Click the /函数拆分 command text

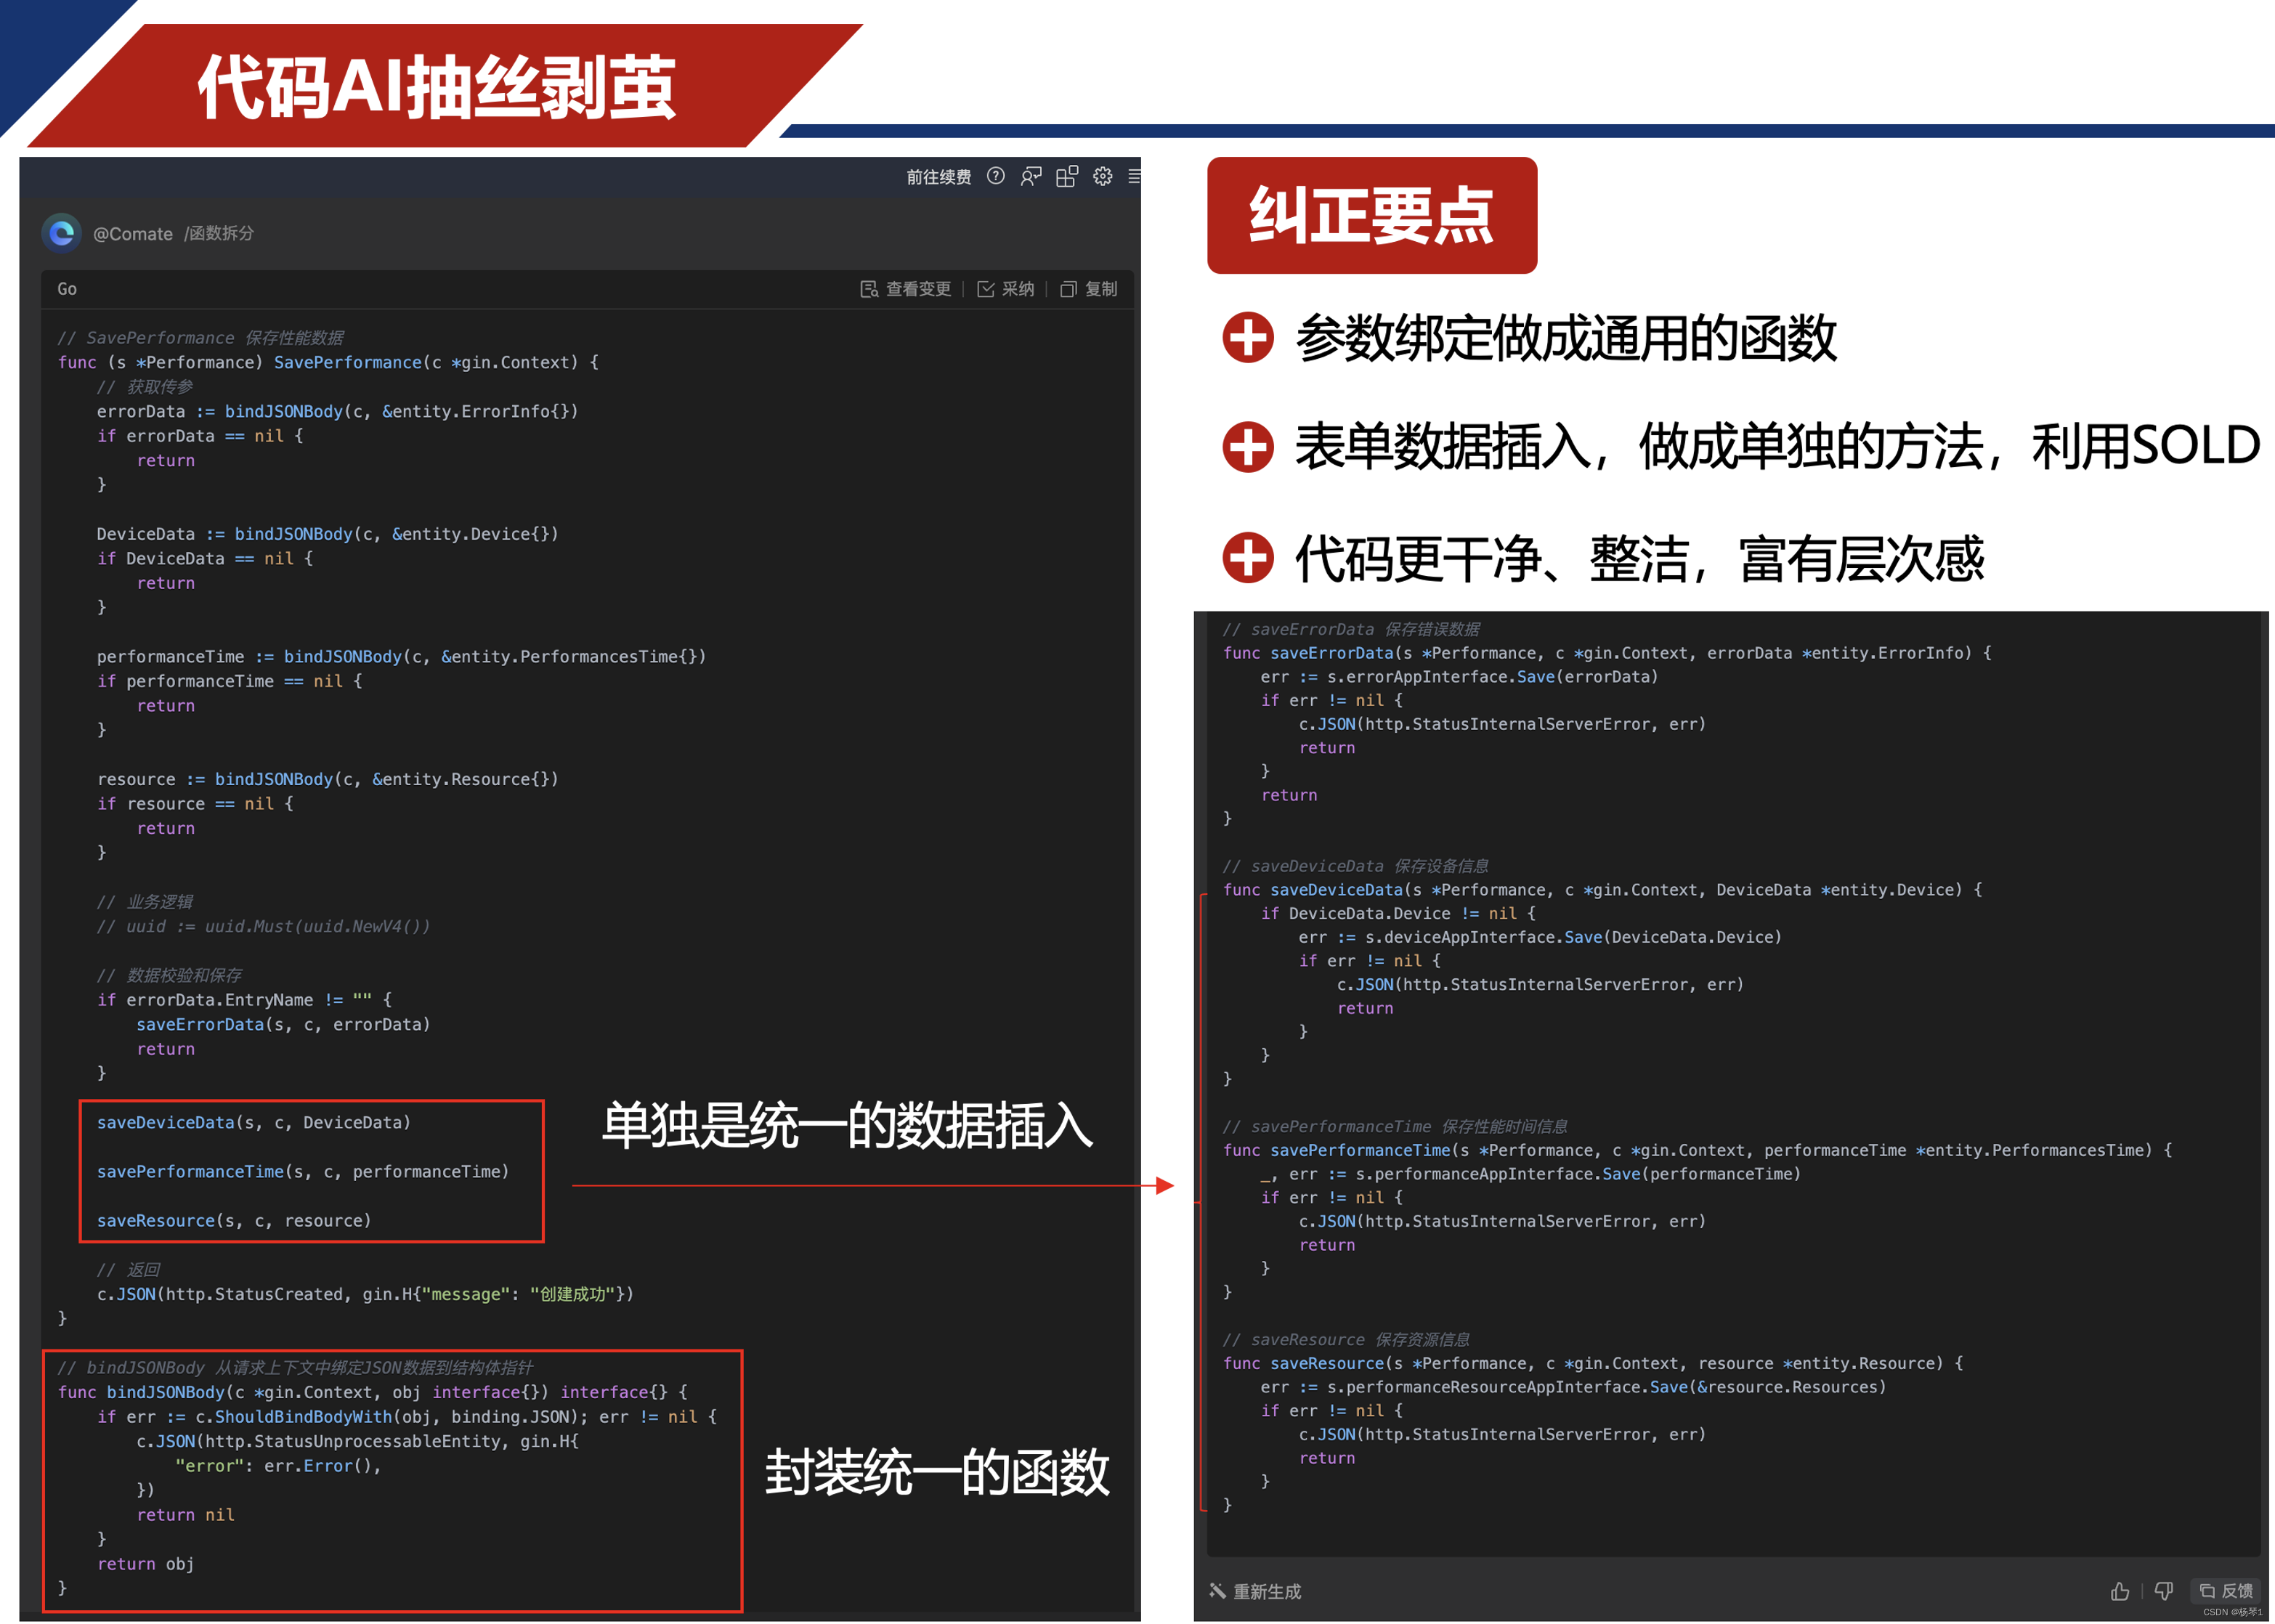[x=219, y=233]
